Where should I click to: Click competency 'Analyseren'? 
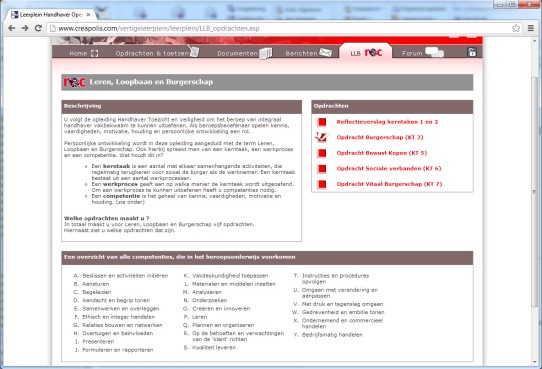pyautogui.click(x=207, y=292)
